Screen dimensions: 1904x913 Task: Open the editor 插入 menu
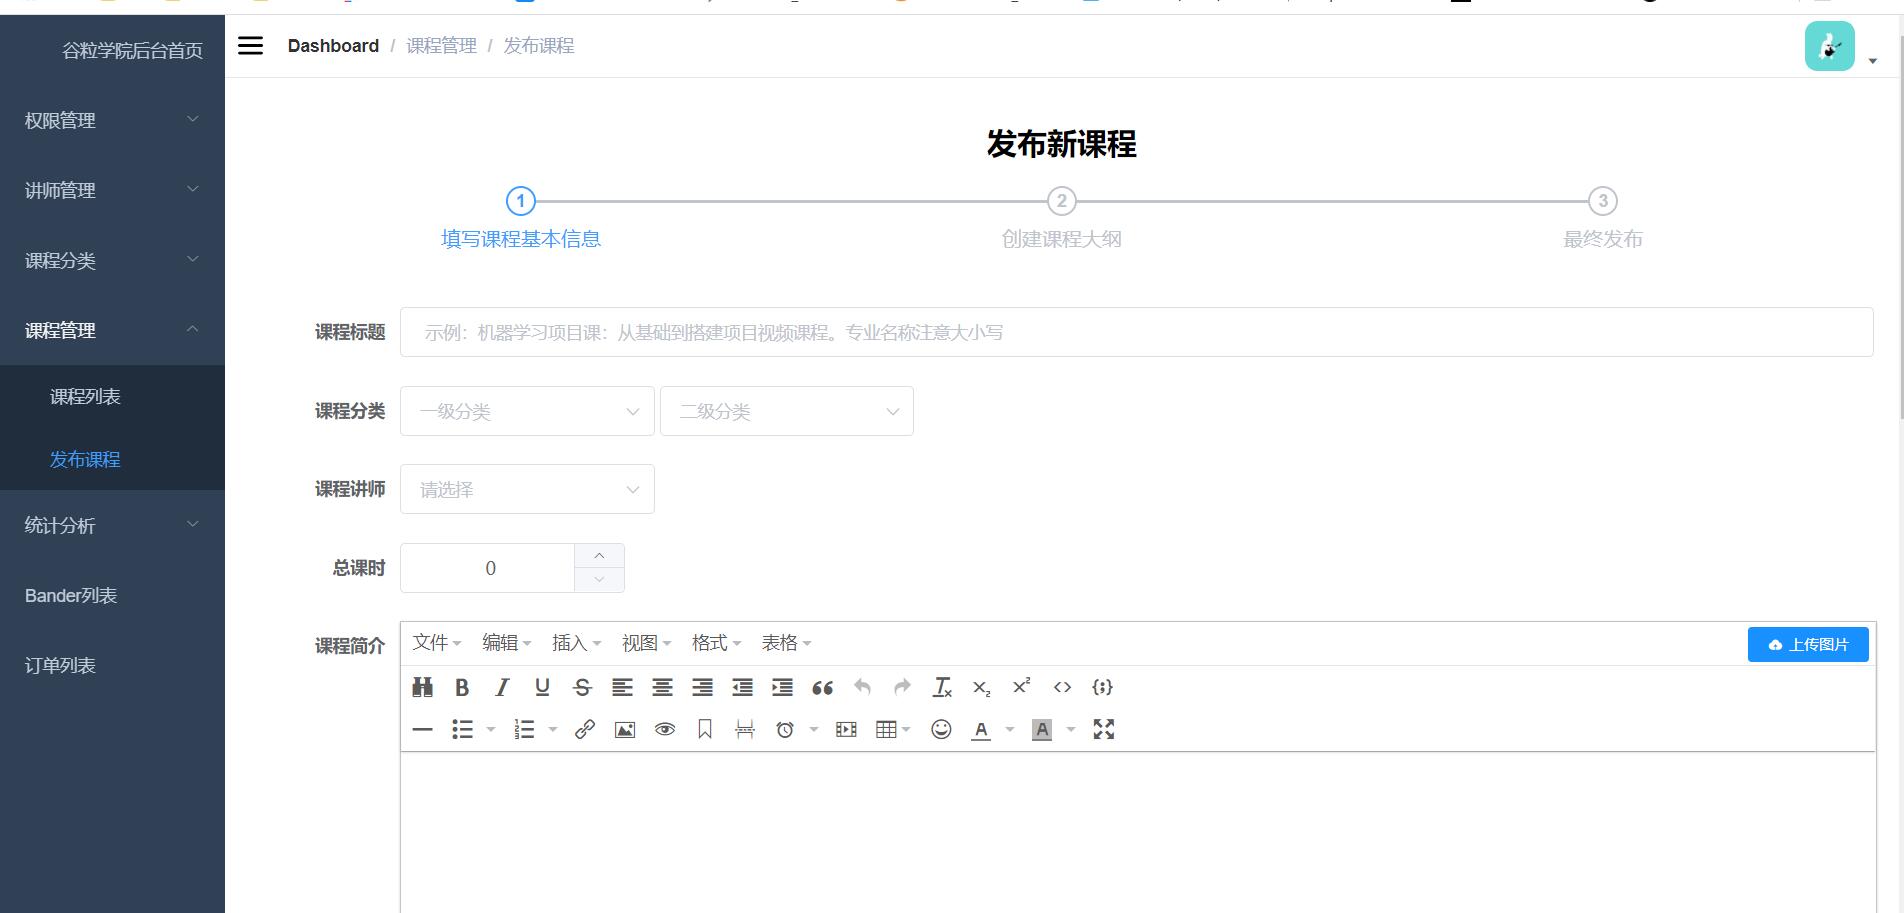click(x=577, y=643)
